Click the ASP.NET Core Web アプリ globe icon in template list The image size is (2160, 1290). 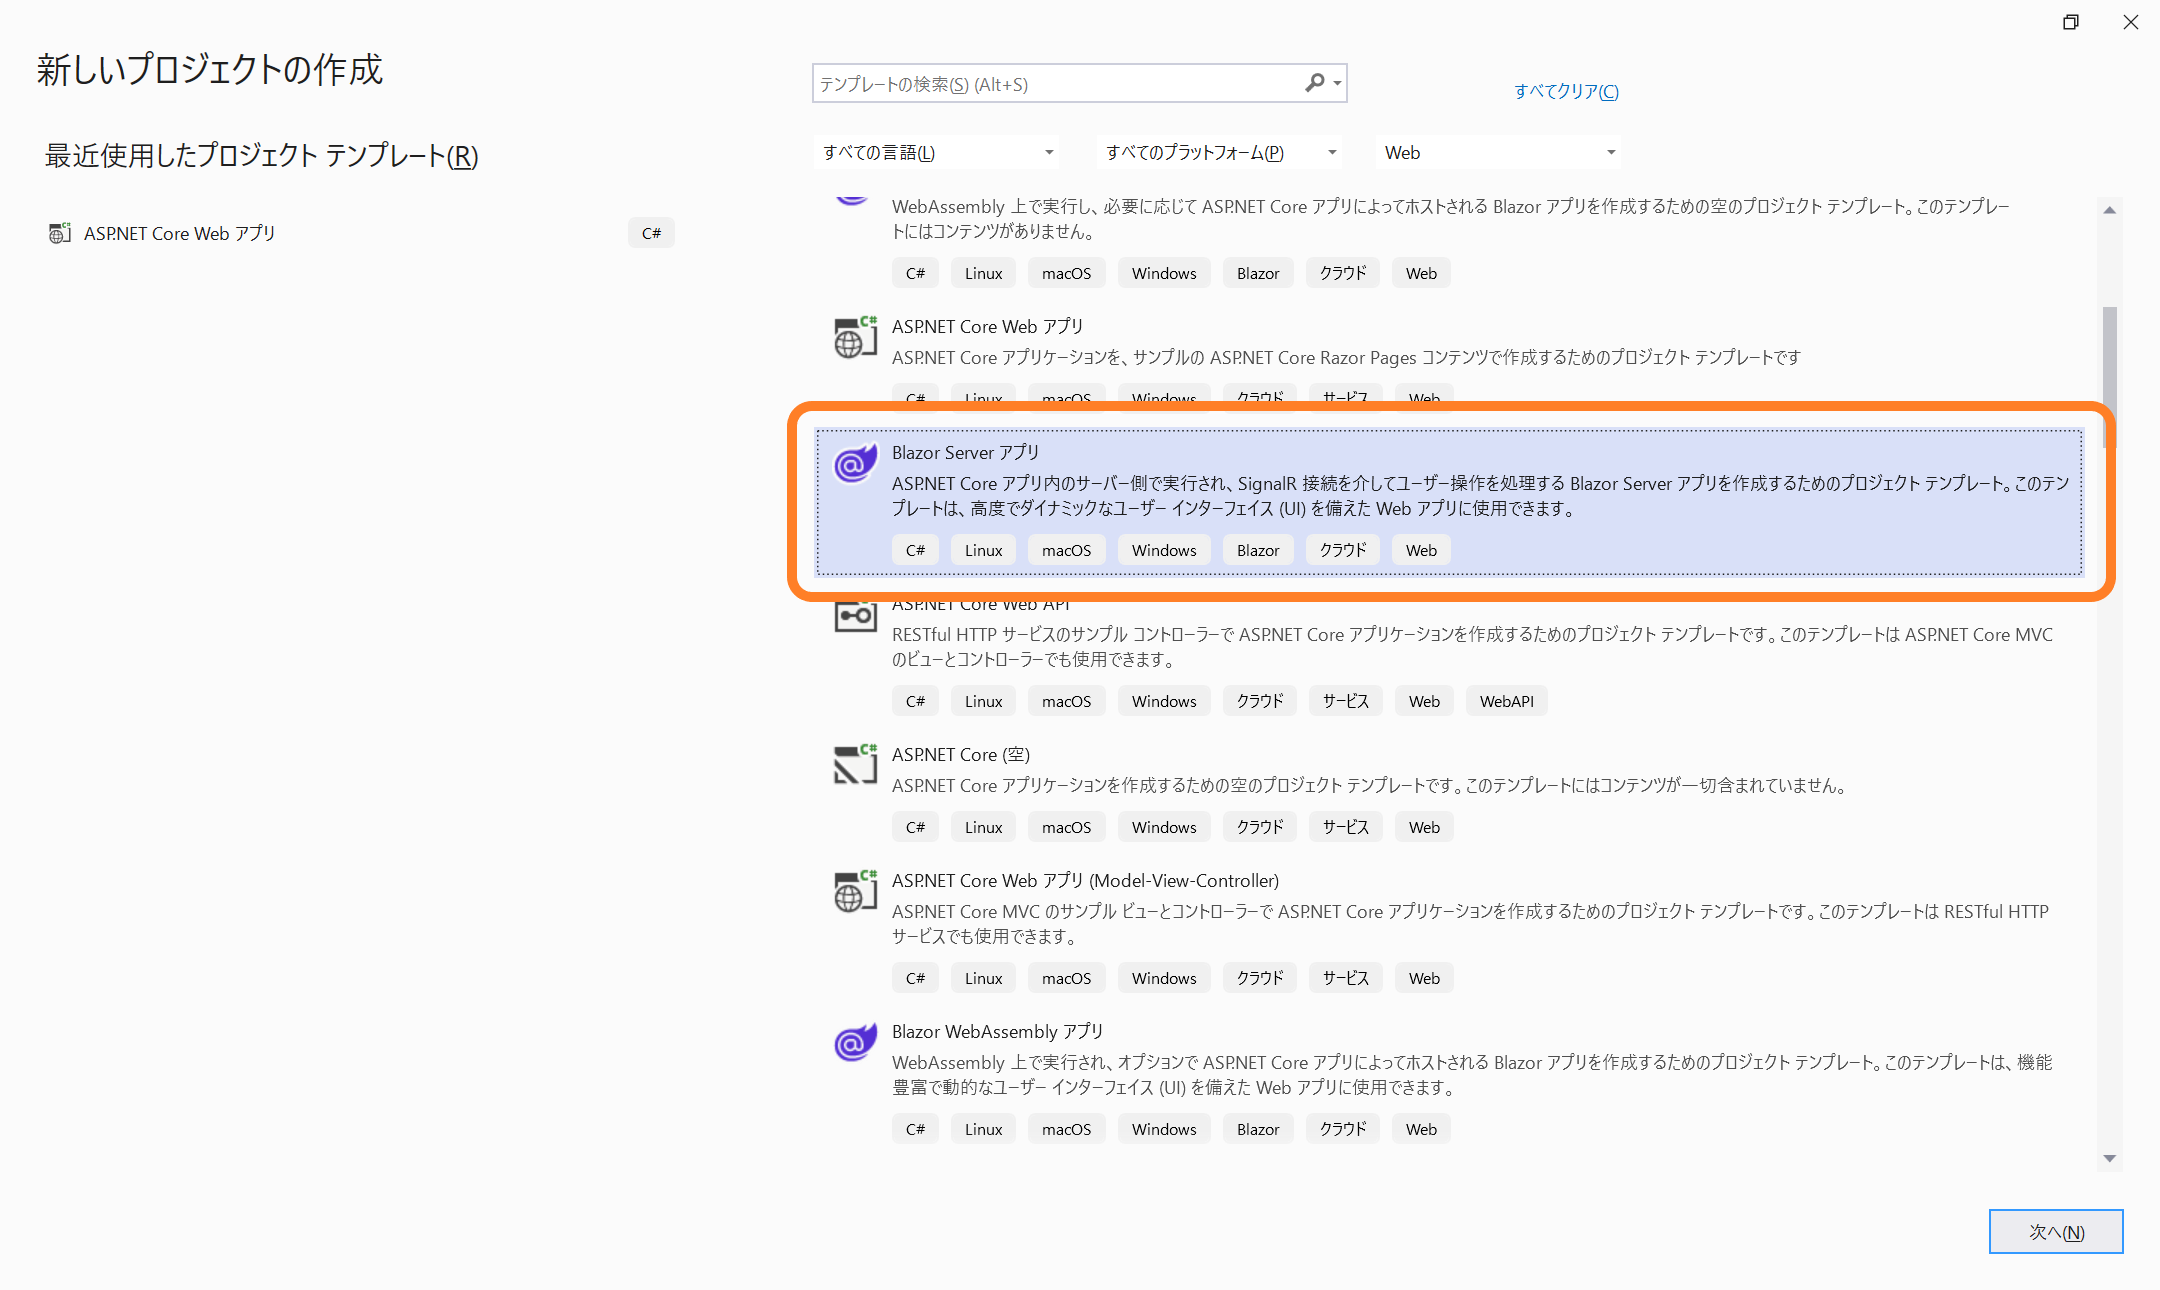pos(855,338)
